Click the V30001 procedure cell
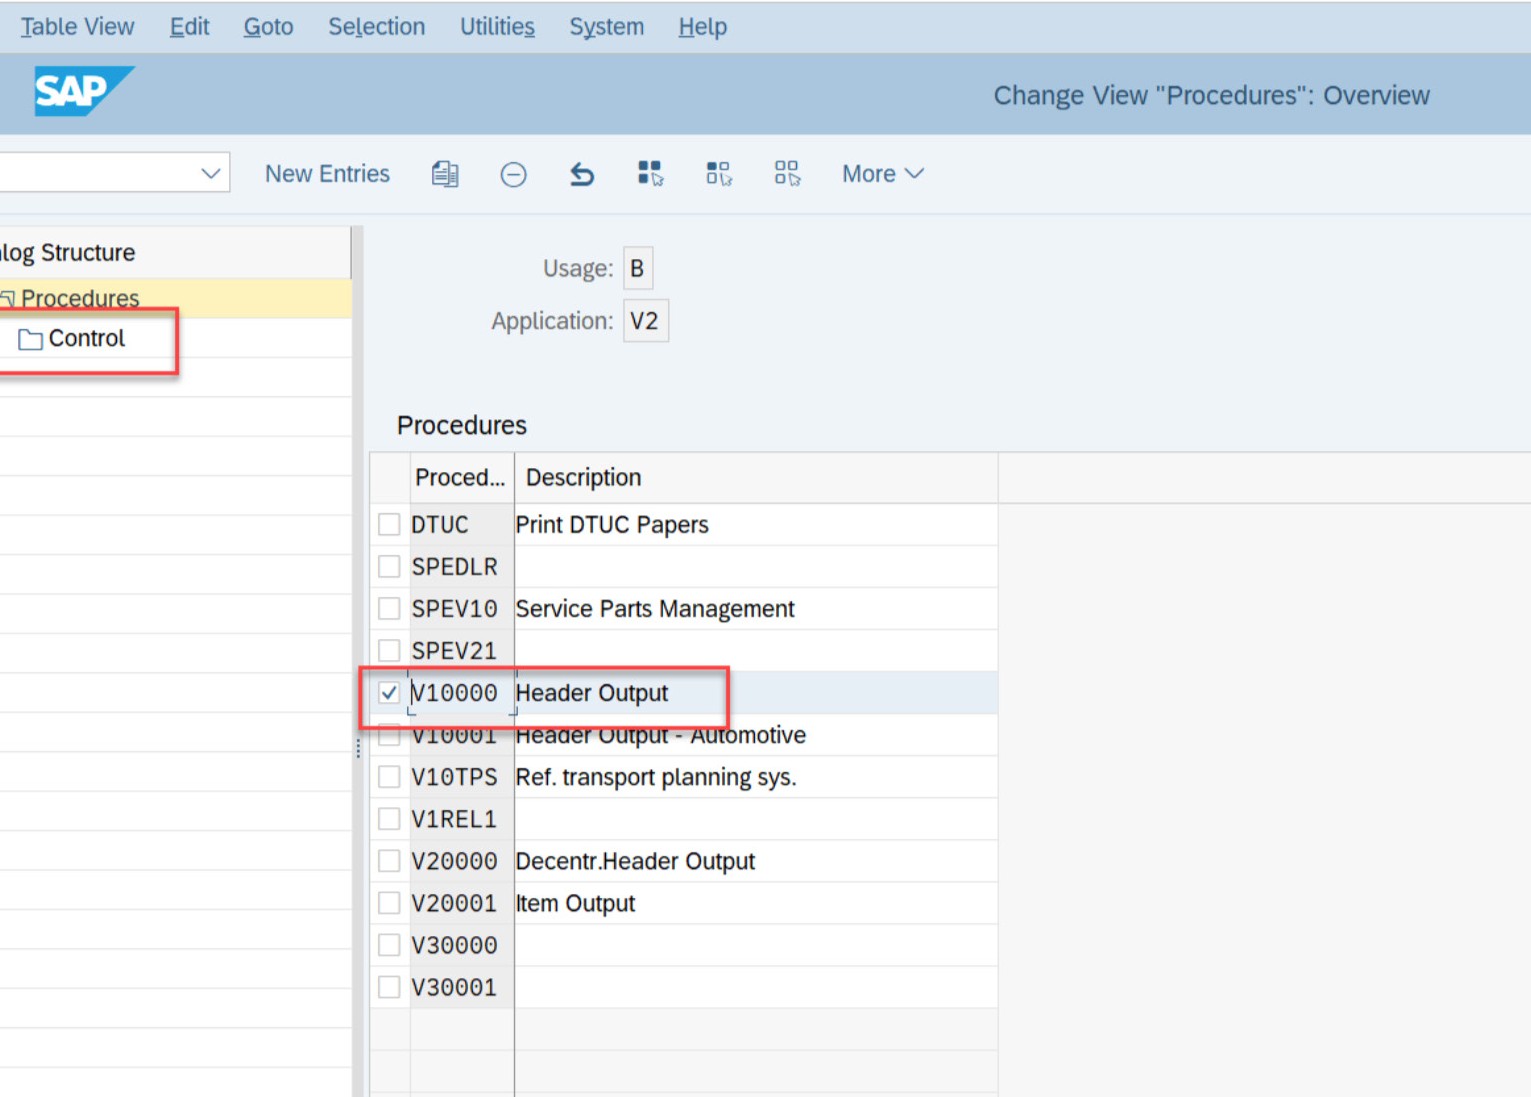Image resolution: width=1531 pixels, height=1097 pixels. (461, 986)
